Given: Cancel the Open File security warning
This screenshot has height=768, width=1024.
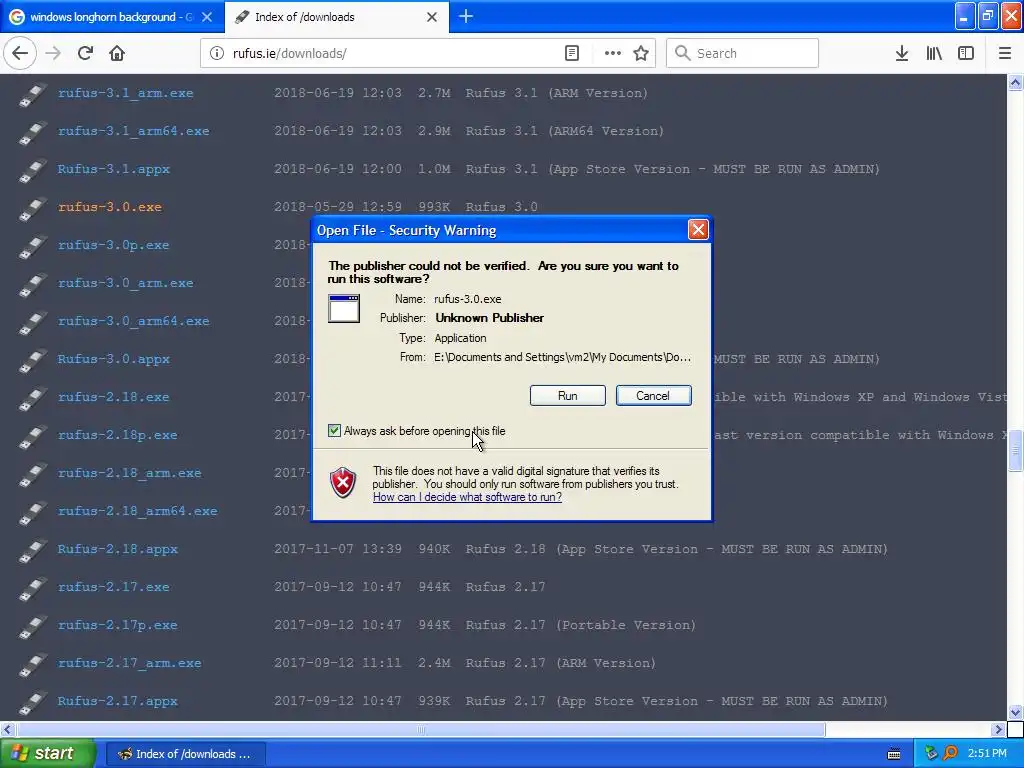Looking at the screenshot, I should 653,396.
